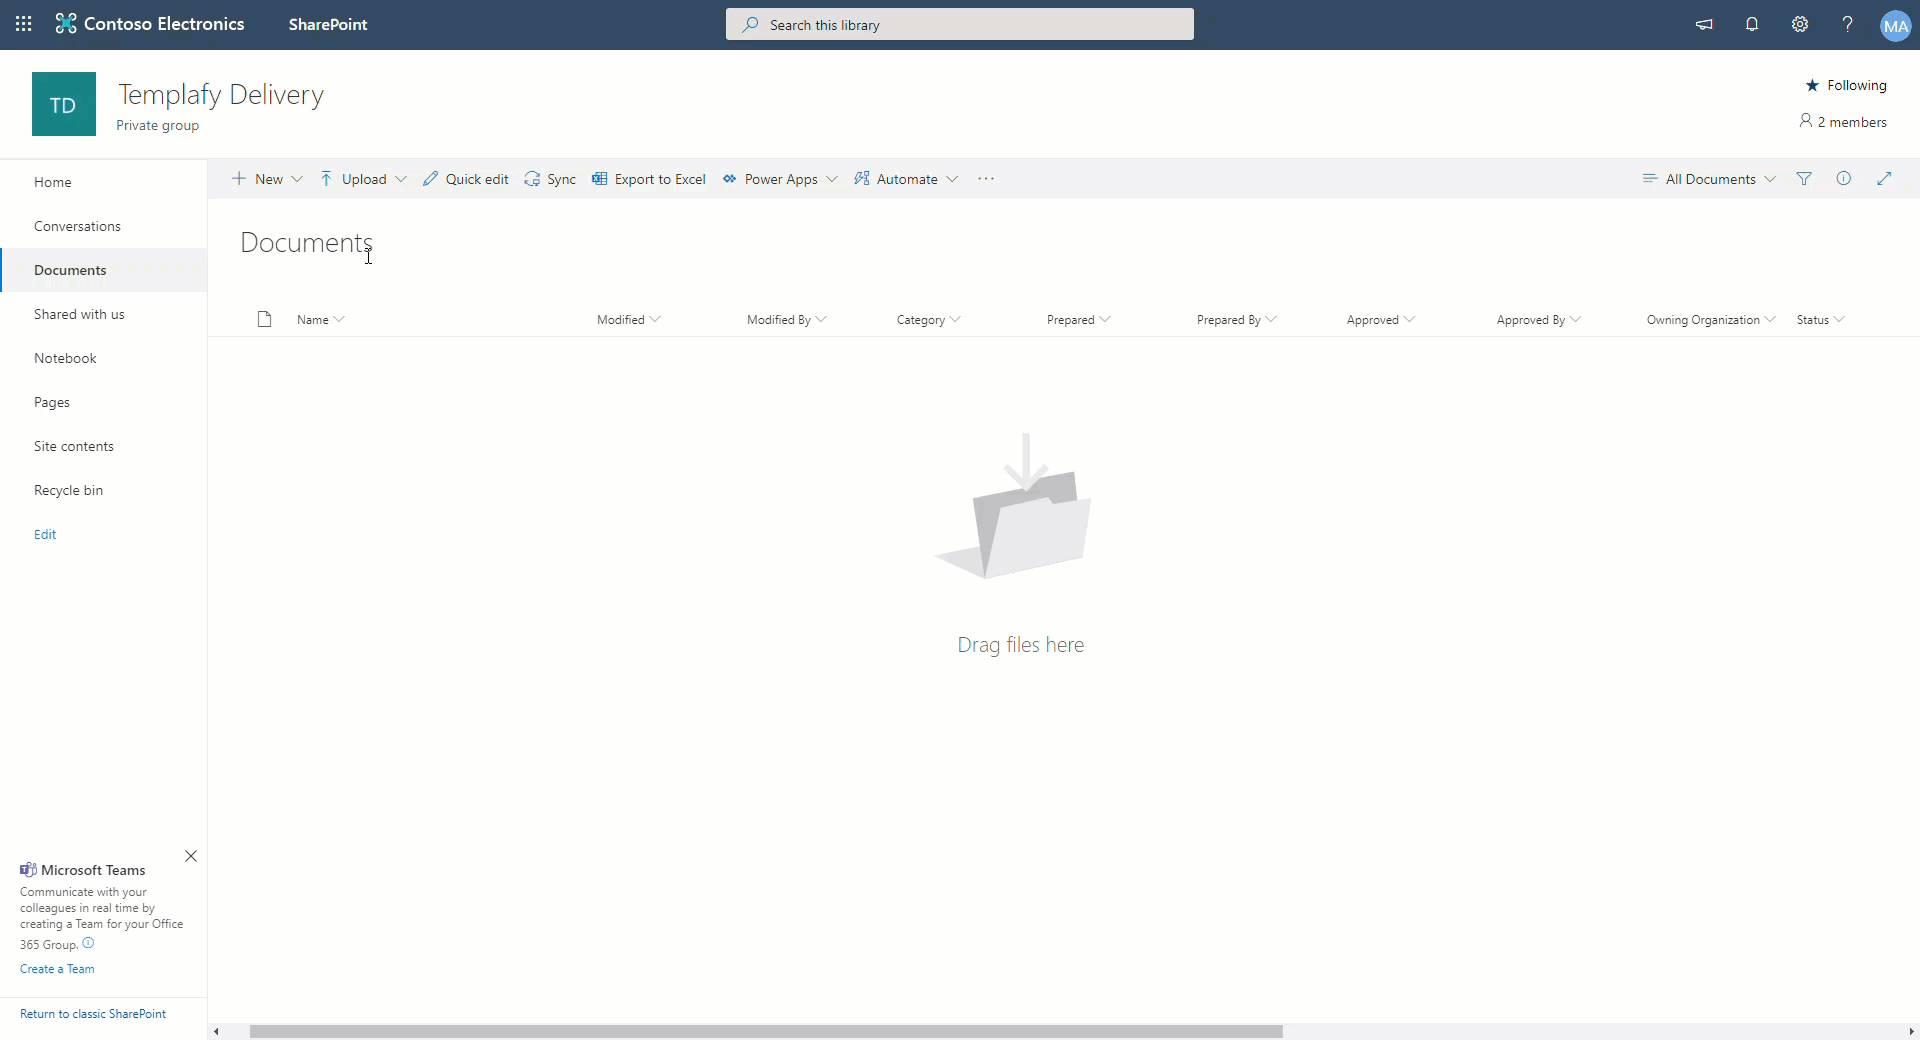Image resolution: width=1920 pixels, height=1040 pixels.
Task: Open the settings gear
Action: (1800, 24)
